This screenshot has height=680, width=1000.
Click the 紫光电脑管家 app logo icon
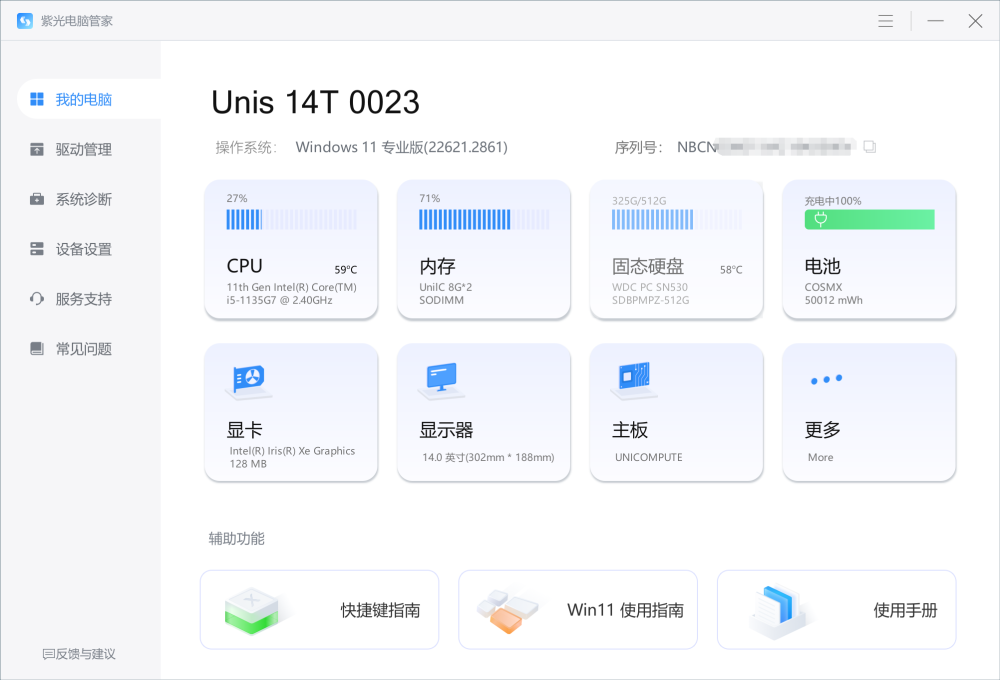(25, 21)
